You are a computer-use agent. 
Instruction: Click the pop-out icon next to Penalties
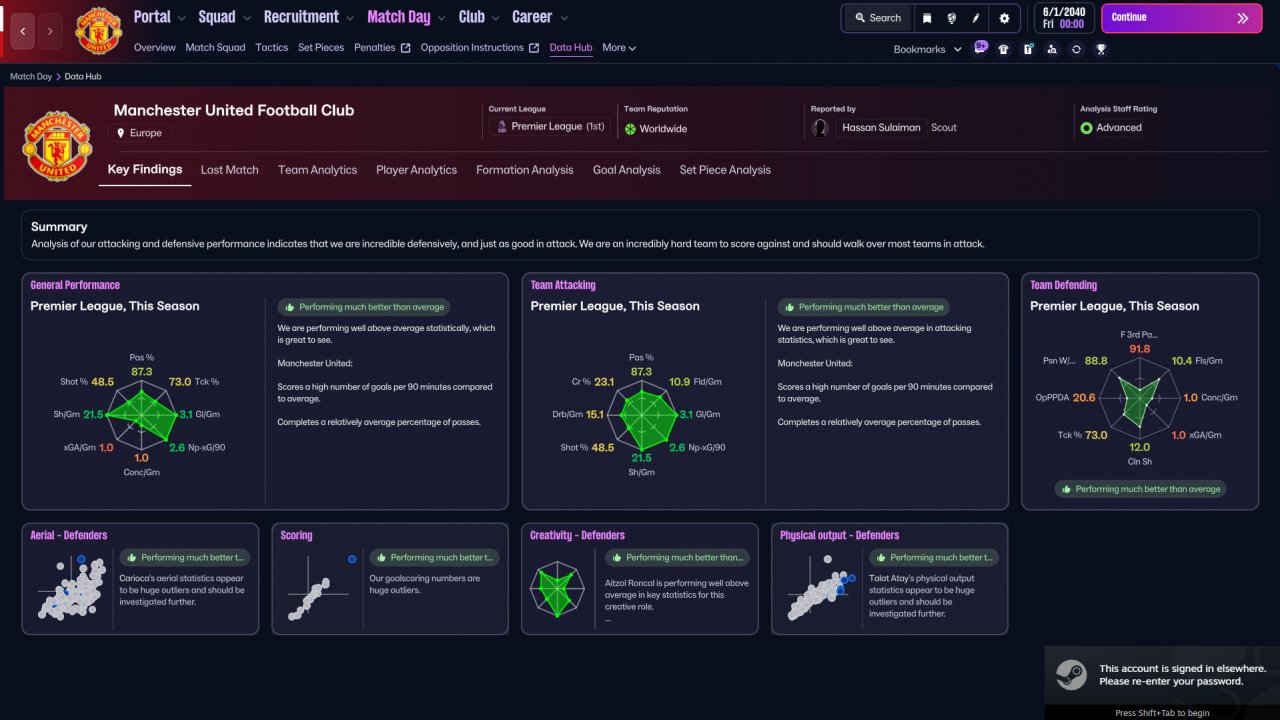[x=406, y=48]
